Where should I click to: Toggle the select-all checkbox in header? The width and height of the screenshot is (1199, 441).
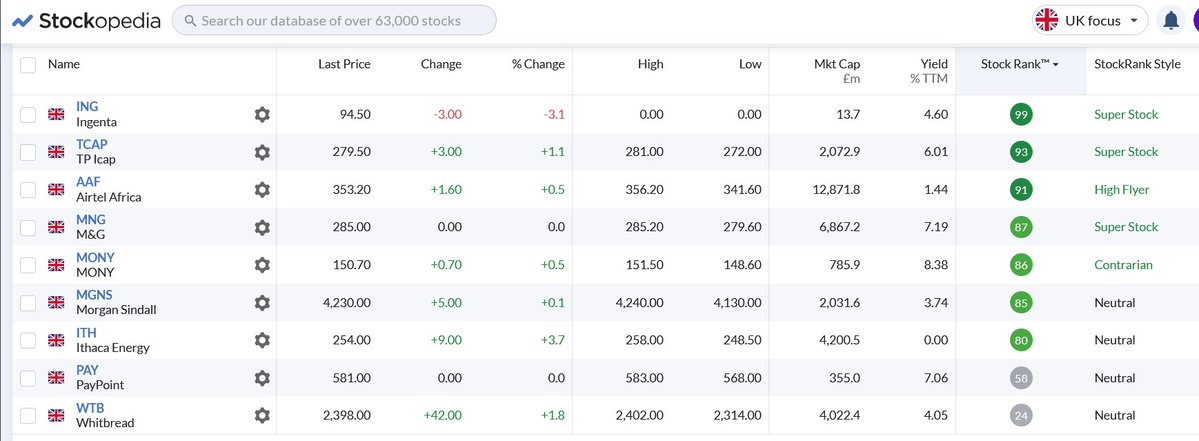28,65
